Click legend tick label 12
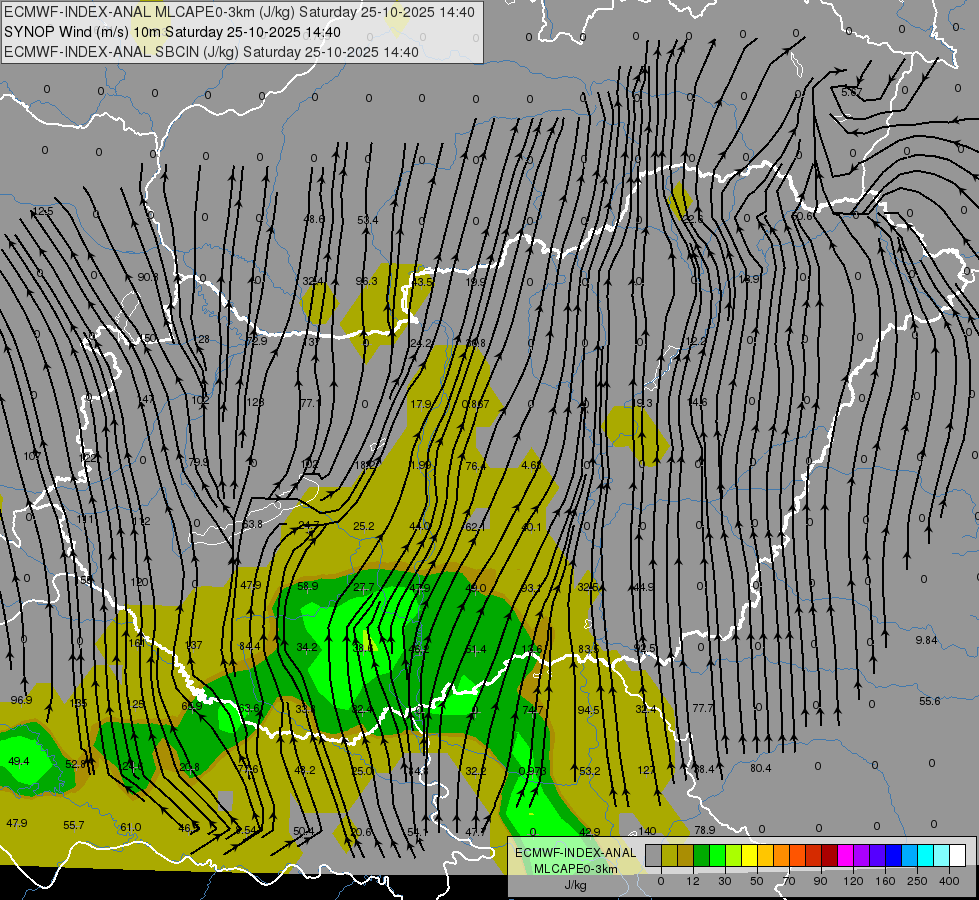979x900 pixels. click(693, 881)
